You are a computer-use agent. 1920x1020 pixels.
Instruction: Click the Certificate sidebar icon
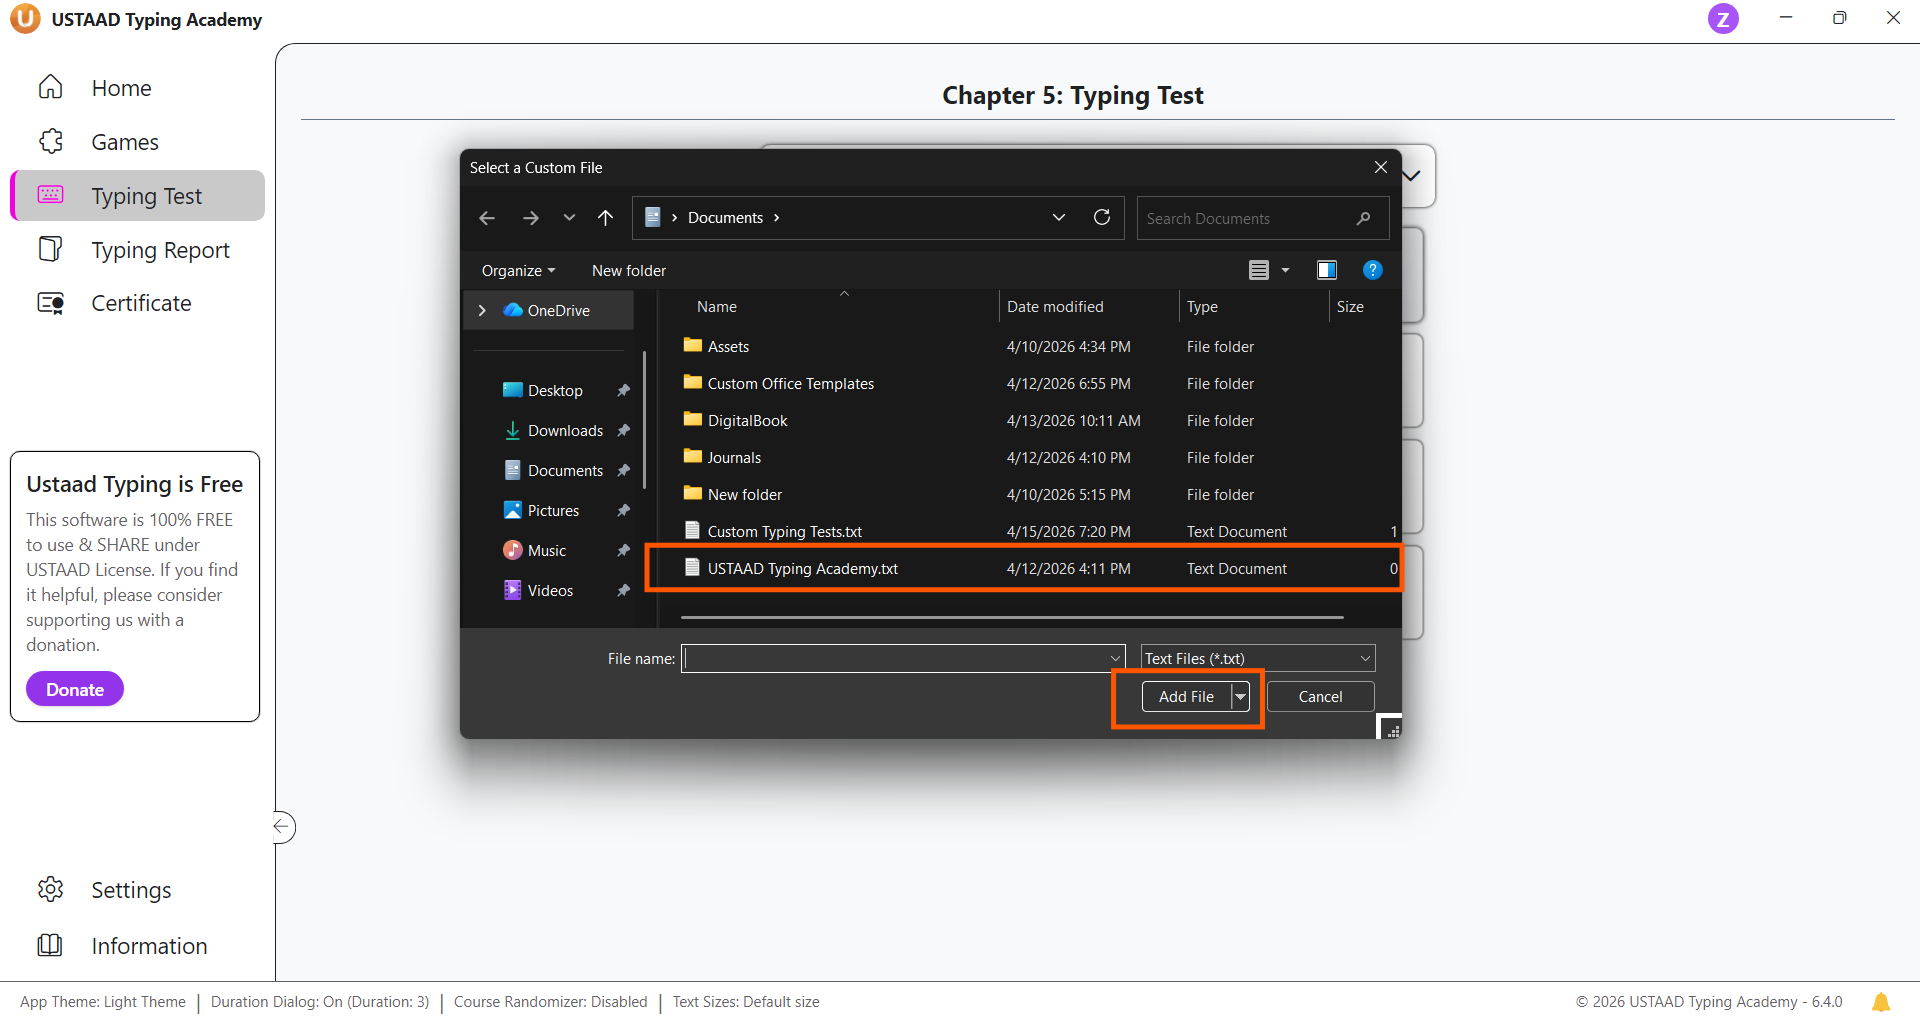pos(51,303)
